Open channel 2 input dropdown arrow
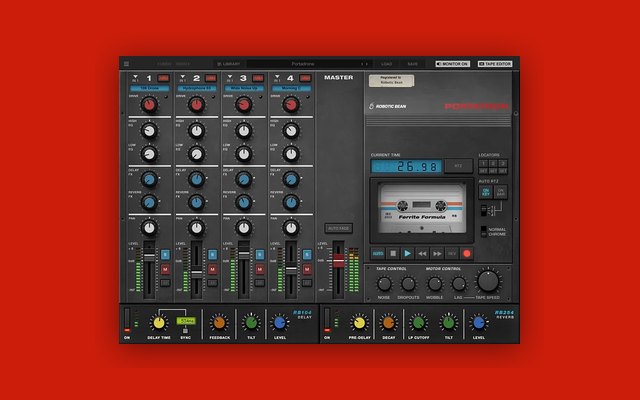The image size is (640, 400). pos(182,77)
